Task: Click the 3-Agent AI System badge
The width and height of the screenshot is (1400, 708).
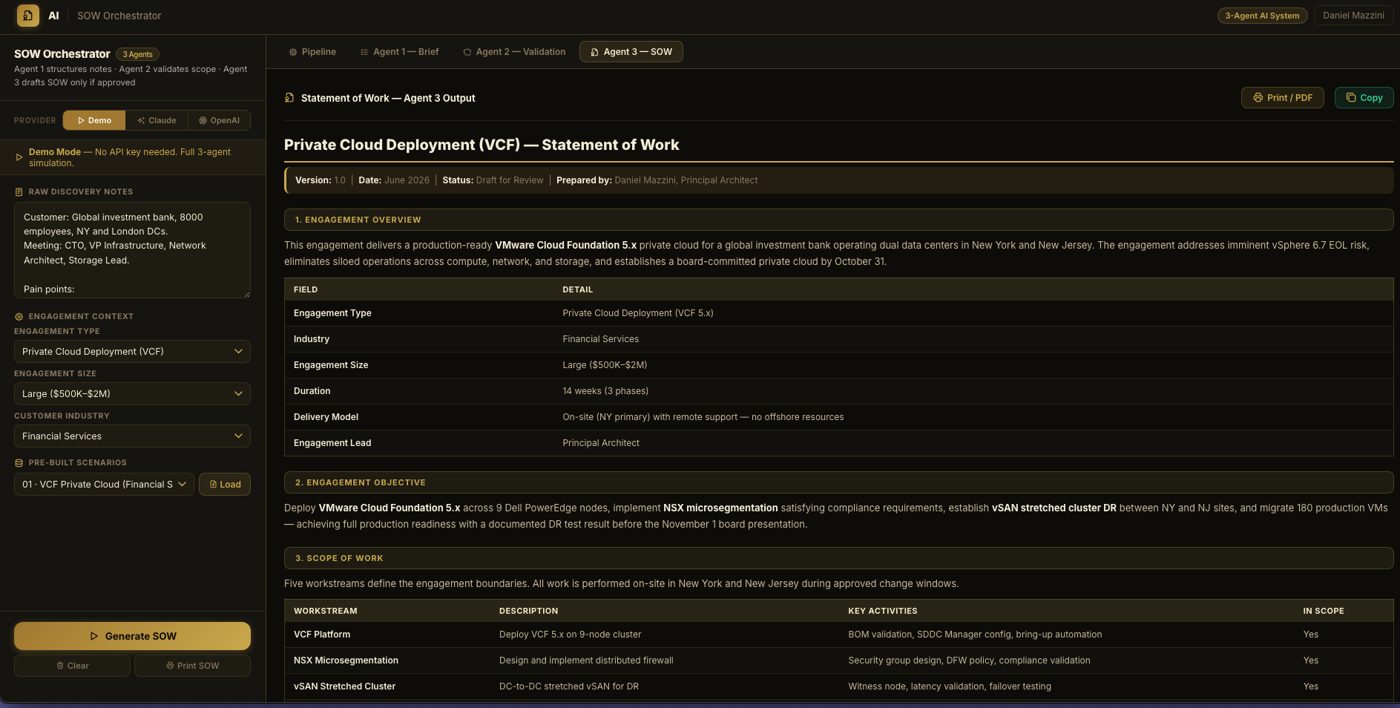Action: (1262, 15)
